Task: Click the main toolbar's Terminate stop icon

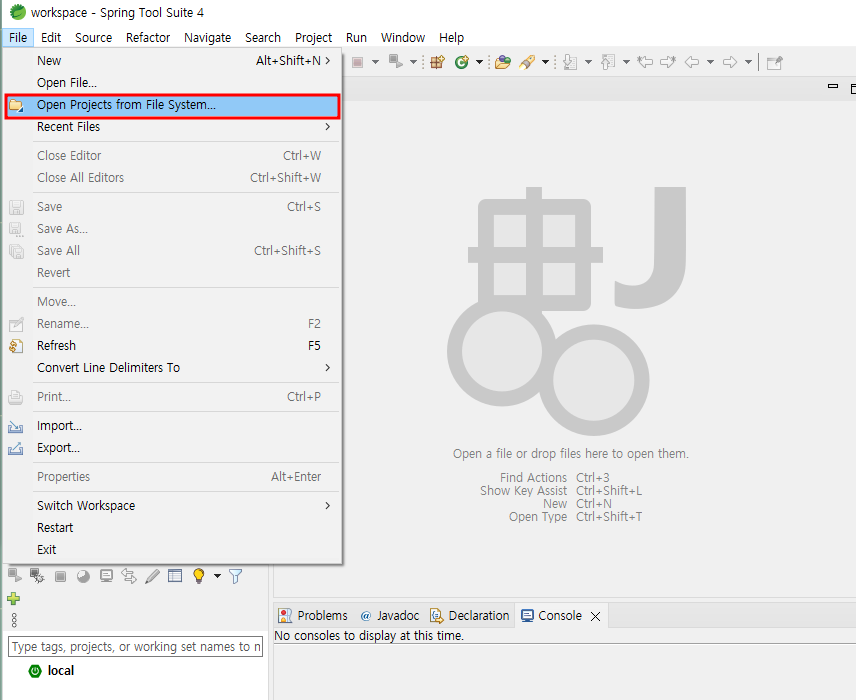Action: click(x=358, y=62)
